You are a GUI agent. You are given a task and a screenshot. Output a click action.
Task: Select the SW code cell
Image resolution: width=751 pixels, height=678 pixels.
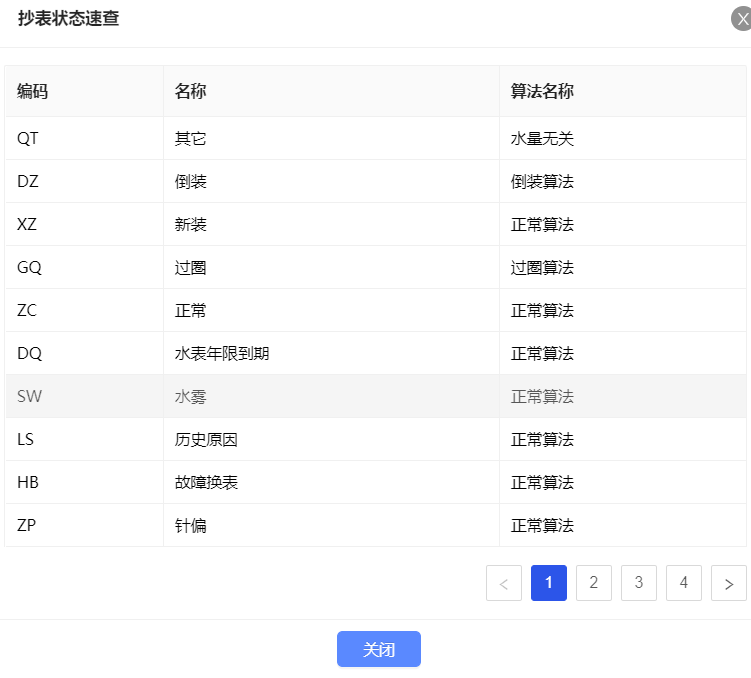tap(84, 396)
